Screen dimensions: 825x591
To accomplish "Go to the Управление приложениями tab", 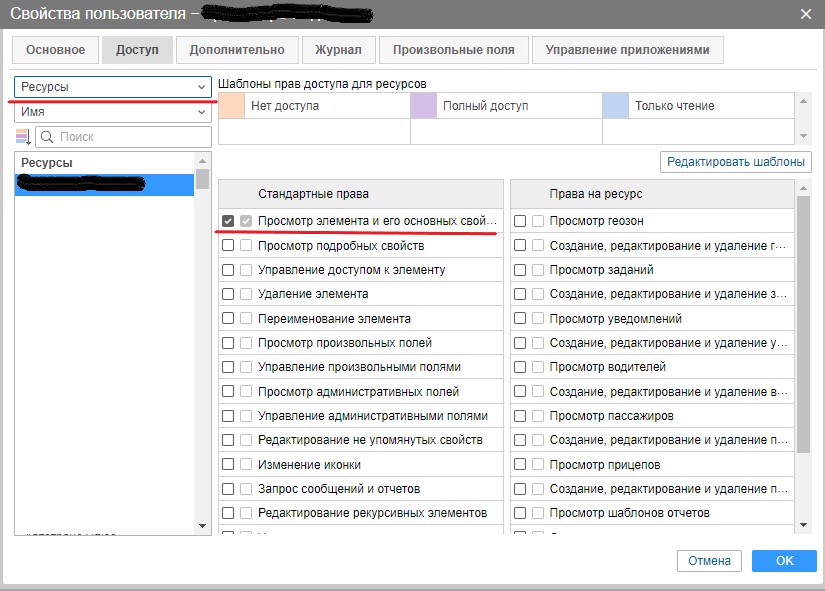I will click(628, 50).
